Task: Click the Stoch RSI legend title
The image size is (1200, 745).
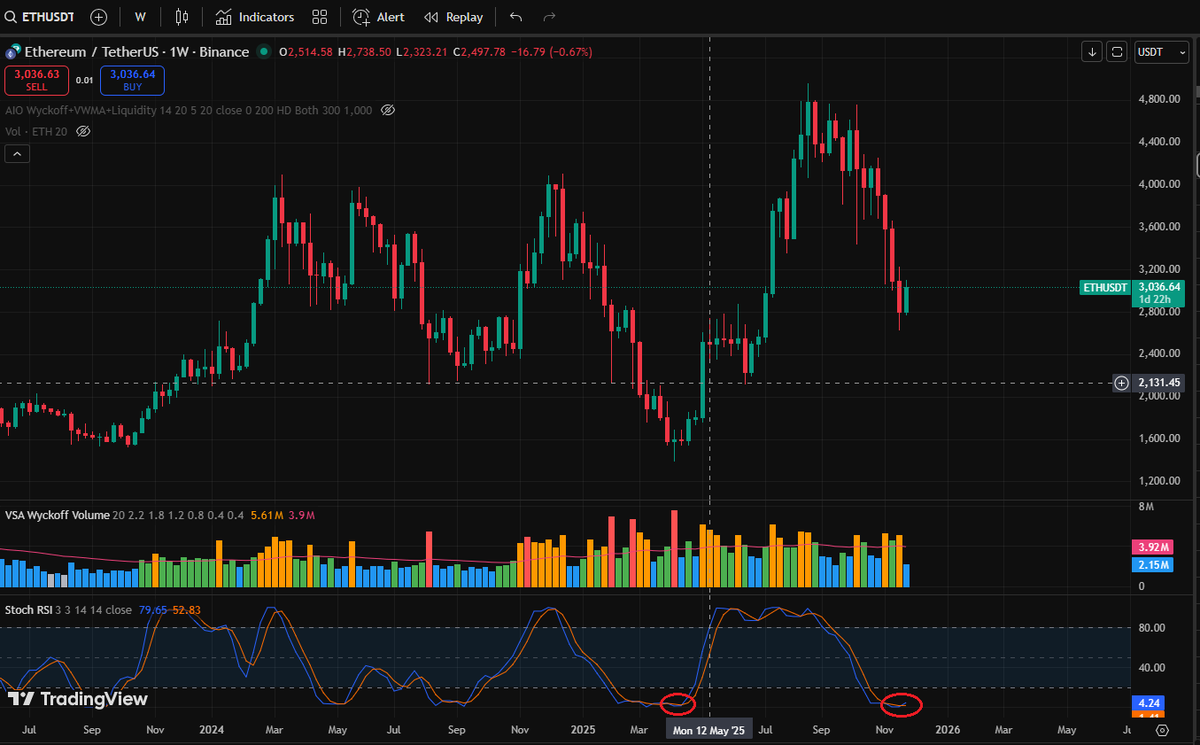Action: click(x=30, y=609)
